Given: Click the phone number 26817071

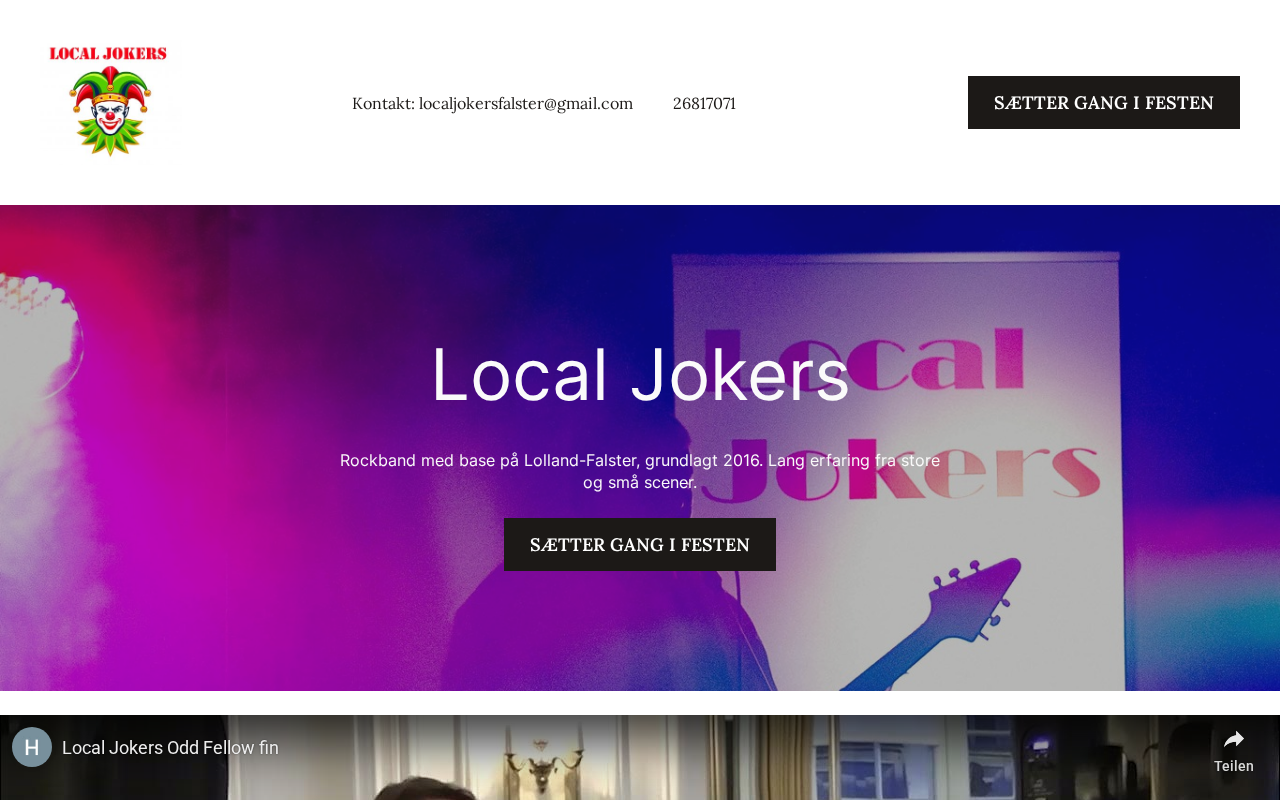Looking at the screenshot, I should (x=704, y=103).
